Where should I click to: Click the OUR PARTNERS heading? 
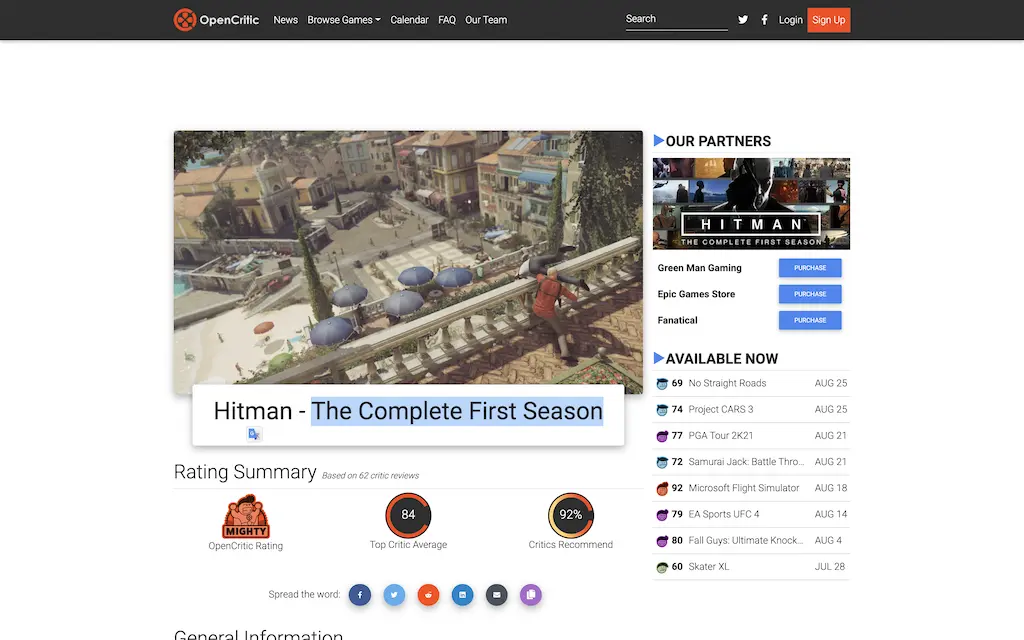coord(718,141)
